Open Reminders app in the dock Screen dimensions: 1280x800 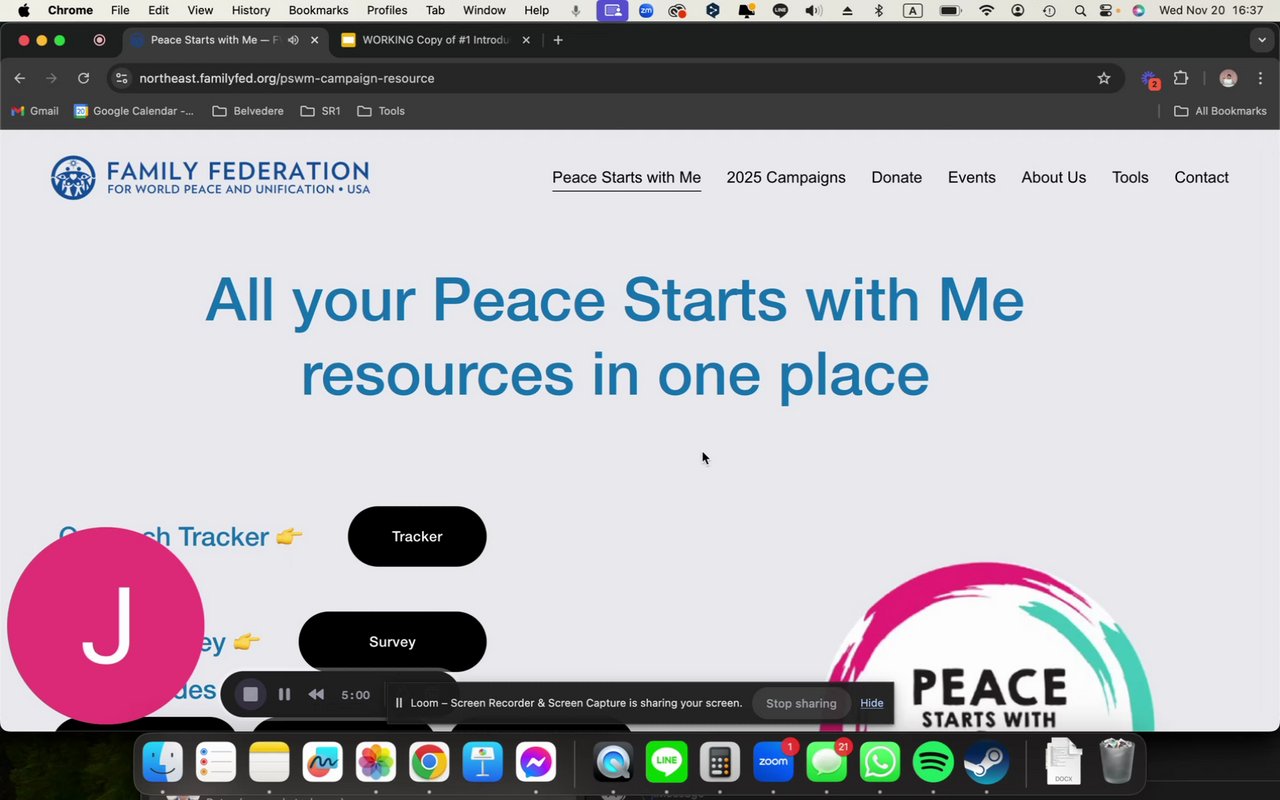point(215,763)
